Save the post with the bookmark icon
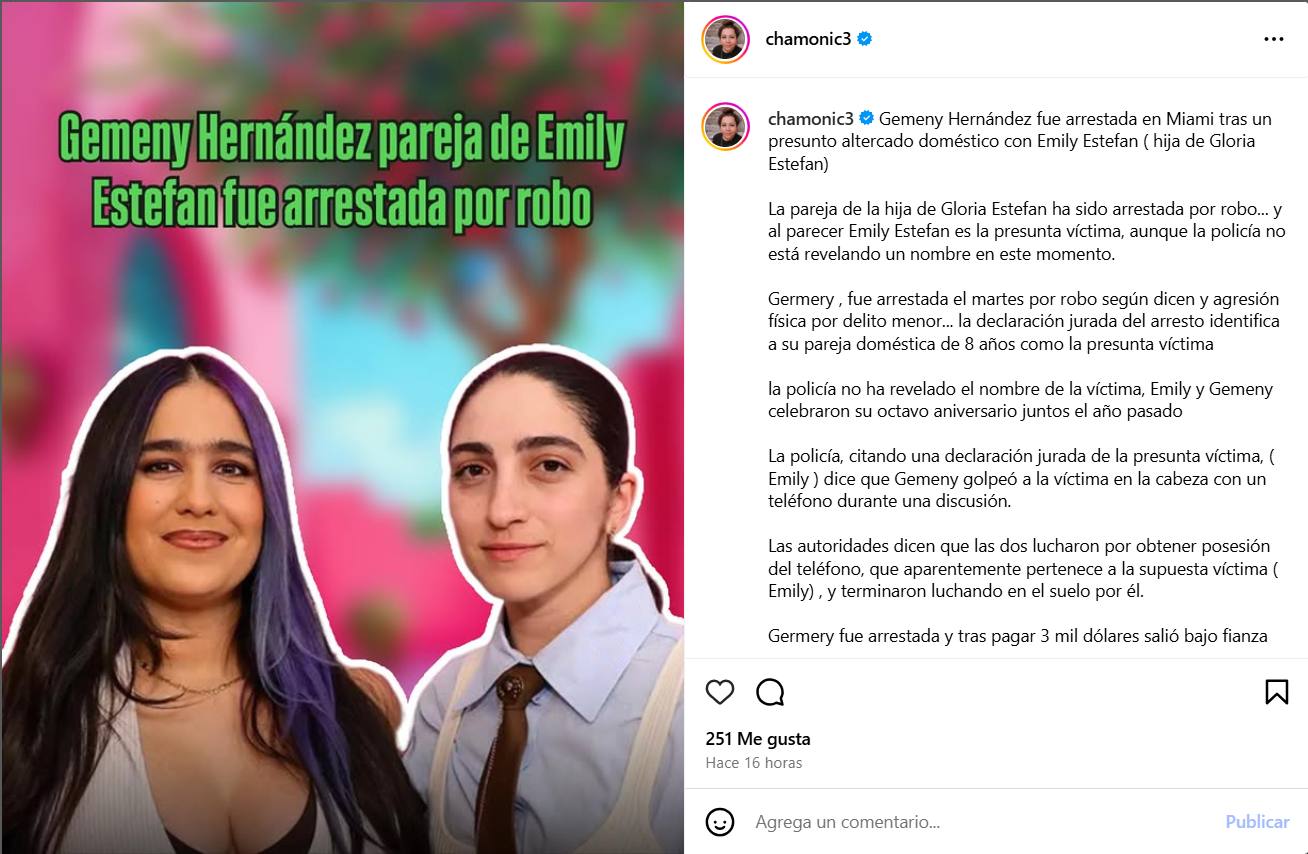This screenshot has height=854, width=1308. click(1276, 692)
